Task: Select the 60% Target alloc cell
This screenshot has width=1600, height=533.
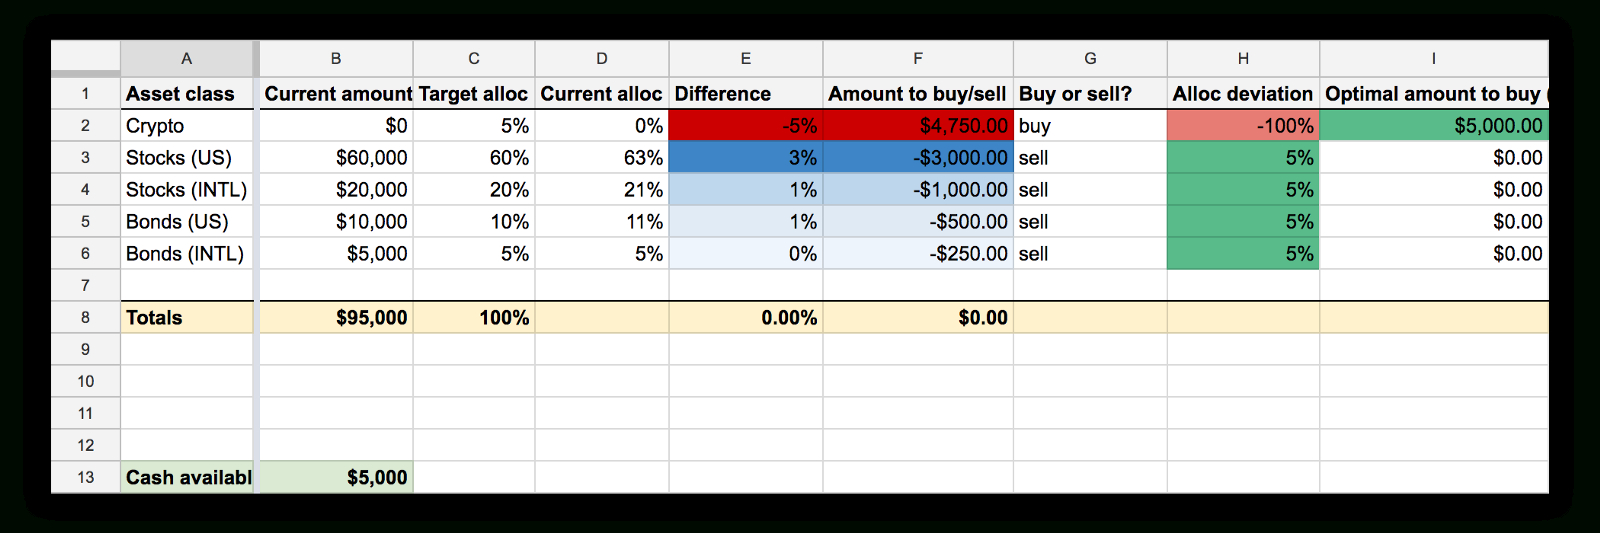Action: [x=474, y=158]
